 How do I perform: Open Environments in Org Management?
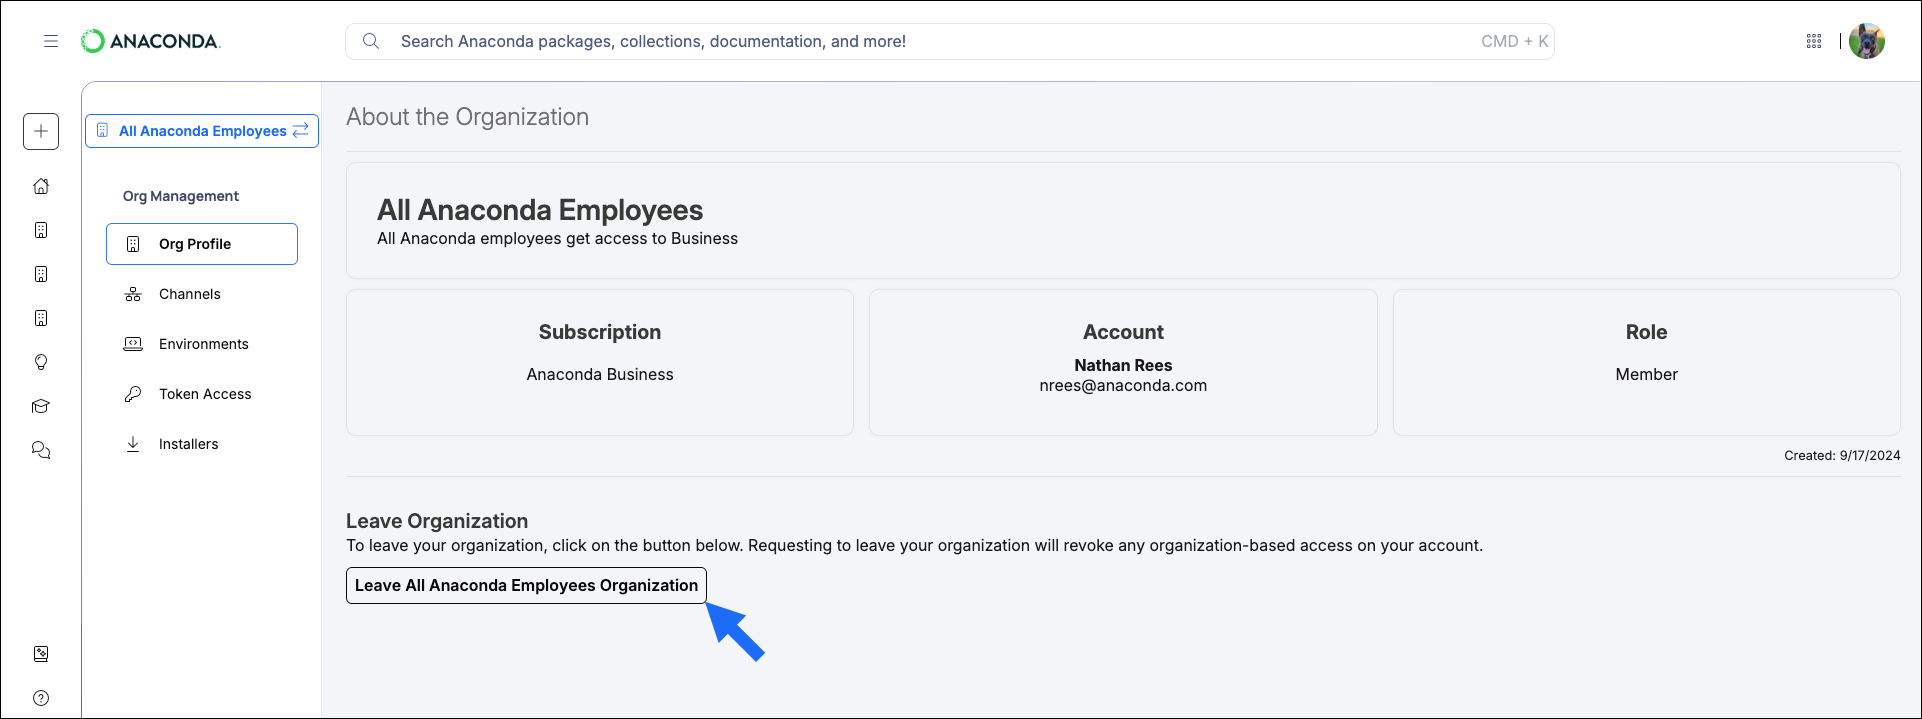point(202,344)
